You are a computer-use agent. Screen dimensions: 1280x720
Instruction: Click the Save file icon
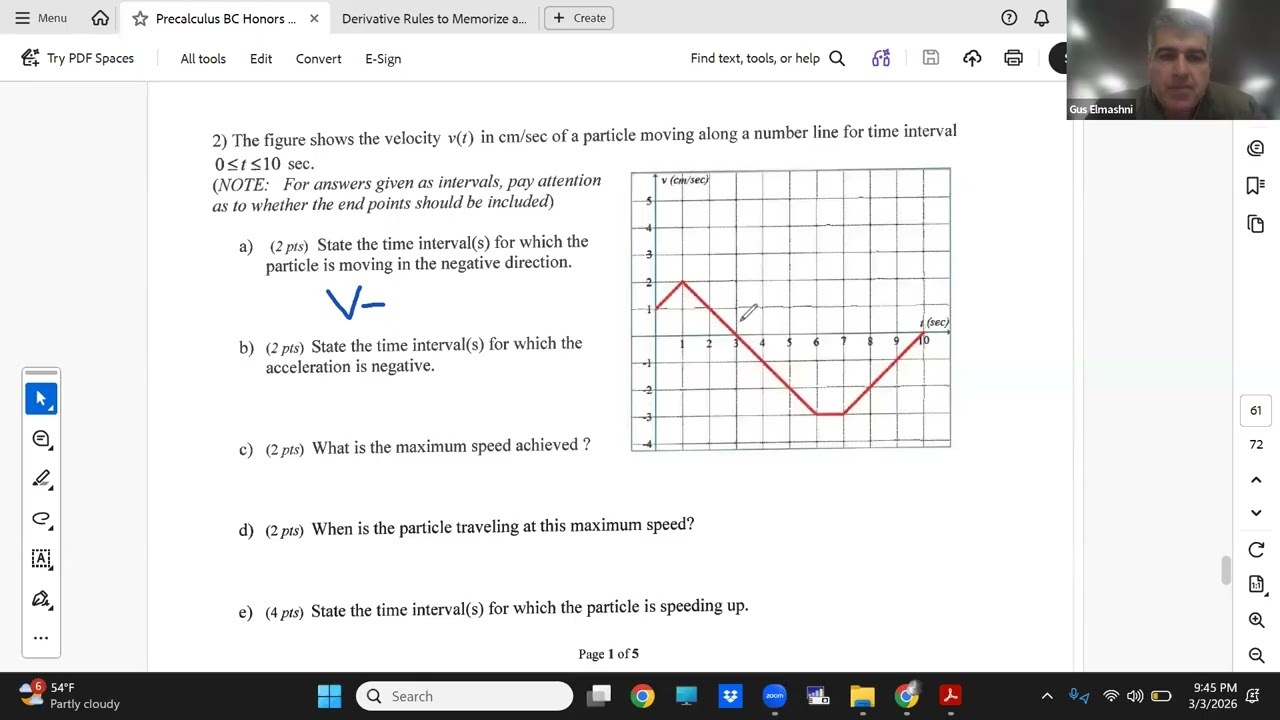(x=931, y=58)
